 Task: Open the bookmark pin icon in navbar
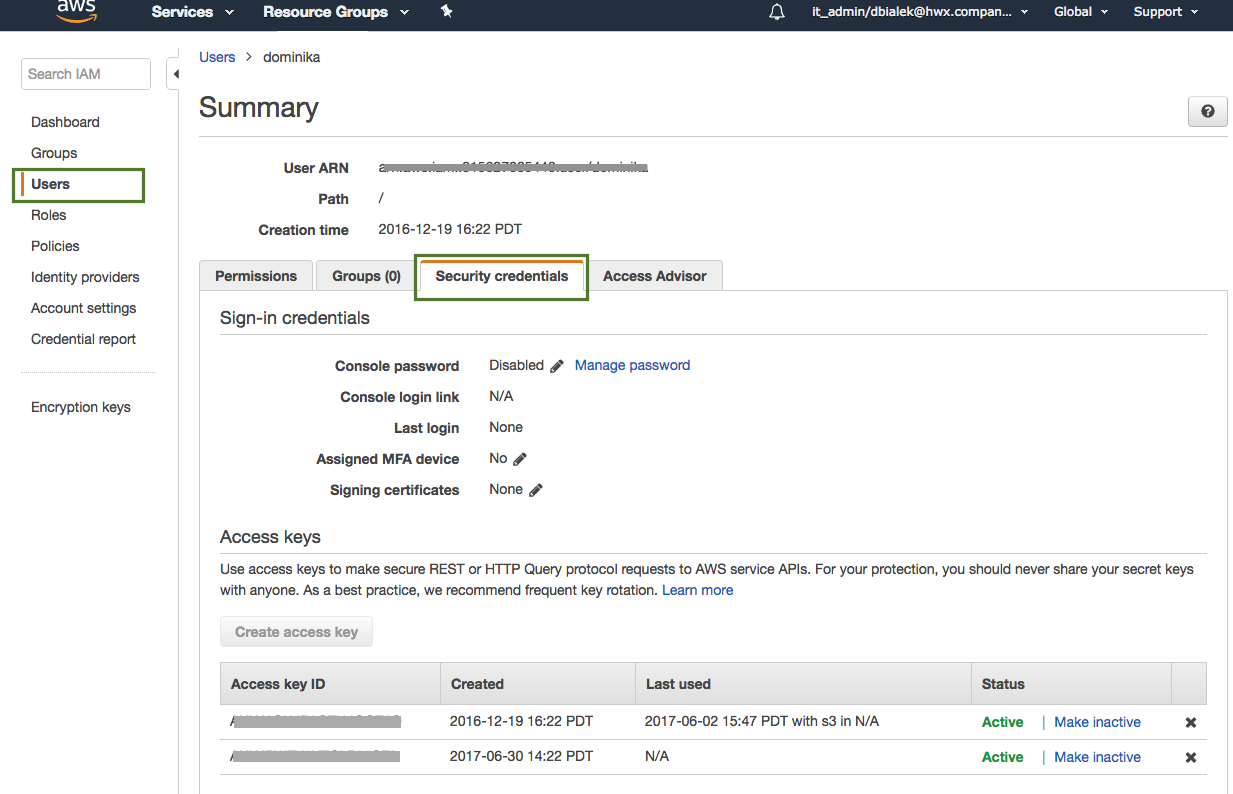pyautogui.click(x=447, y=12)
